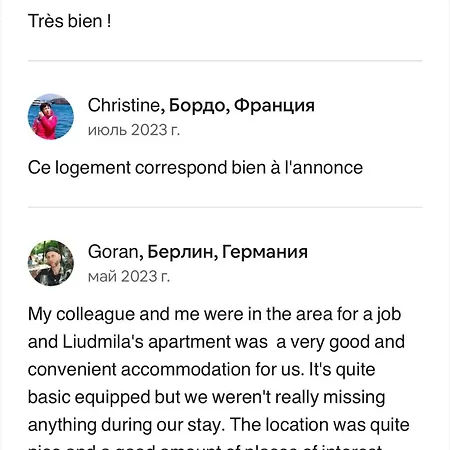The height and width of the screenshot is (450, 450).
Task: Open Christine's profile photo
Action: point(51,117)
